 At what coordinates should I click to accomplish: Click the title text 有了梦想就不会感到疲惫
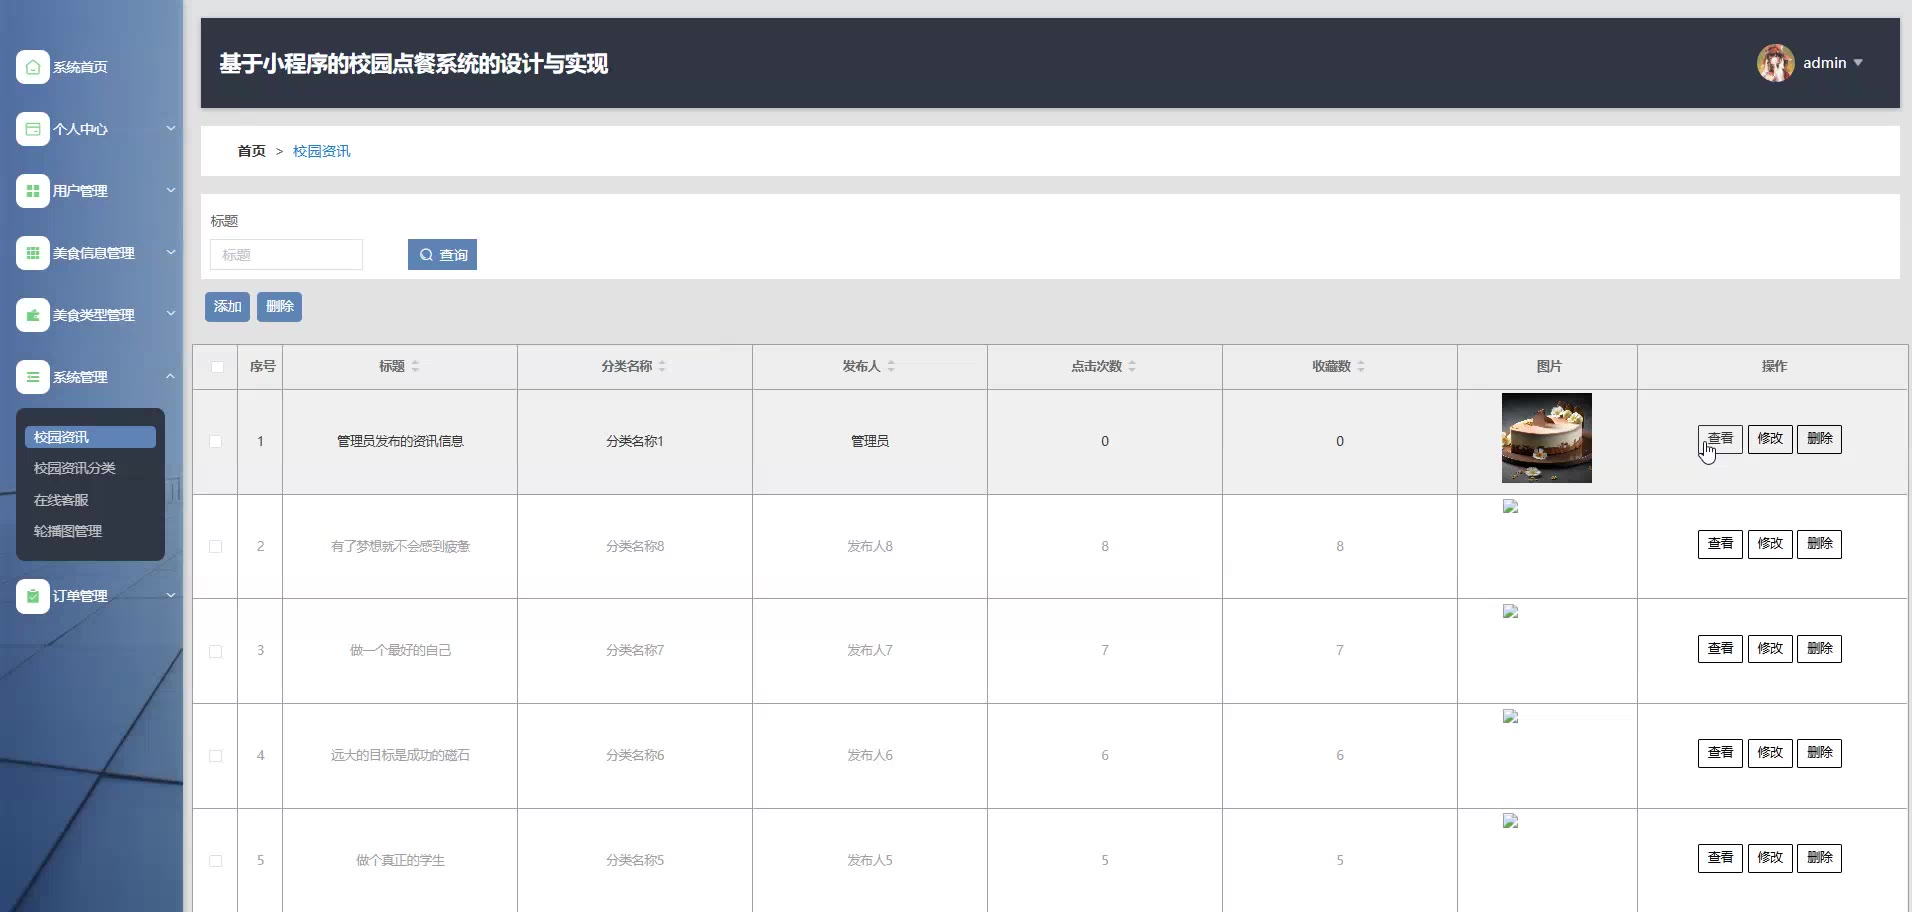pyautogui.click(x=400, y=547)
